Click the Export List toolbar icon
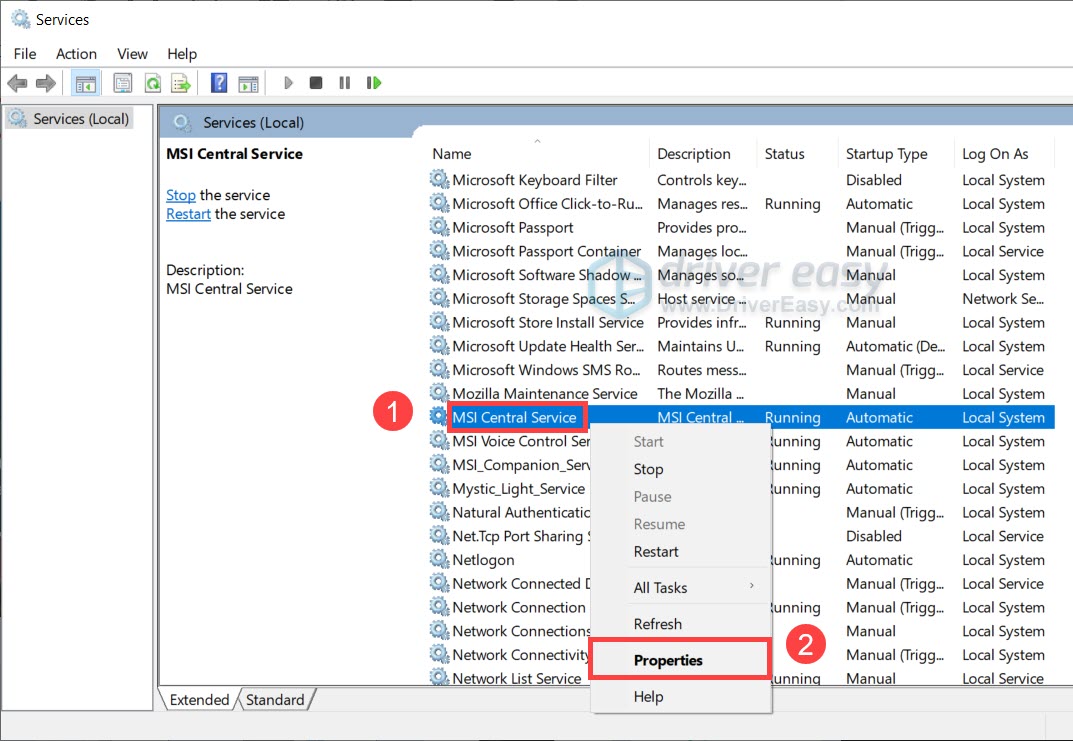This screenshot has width=1073, height=741. pos(181,83)
